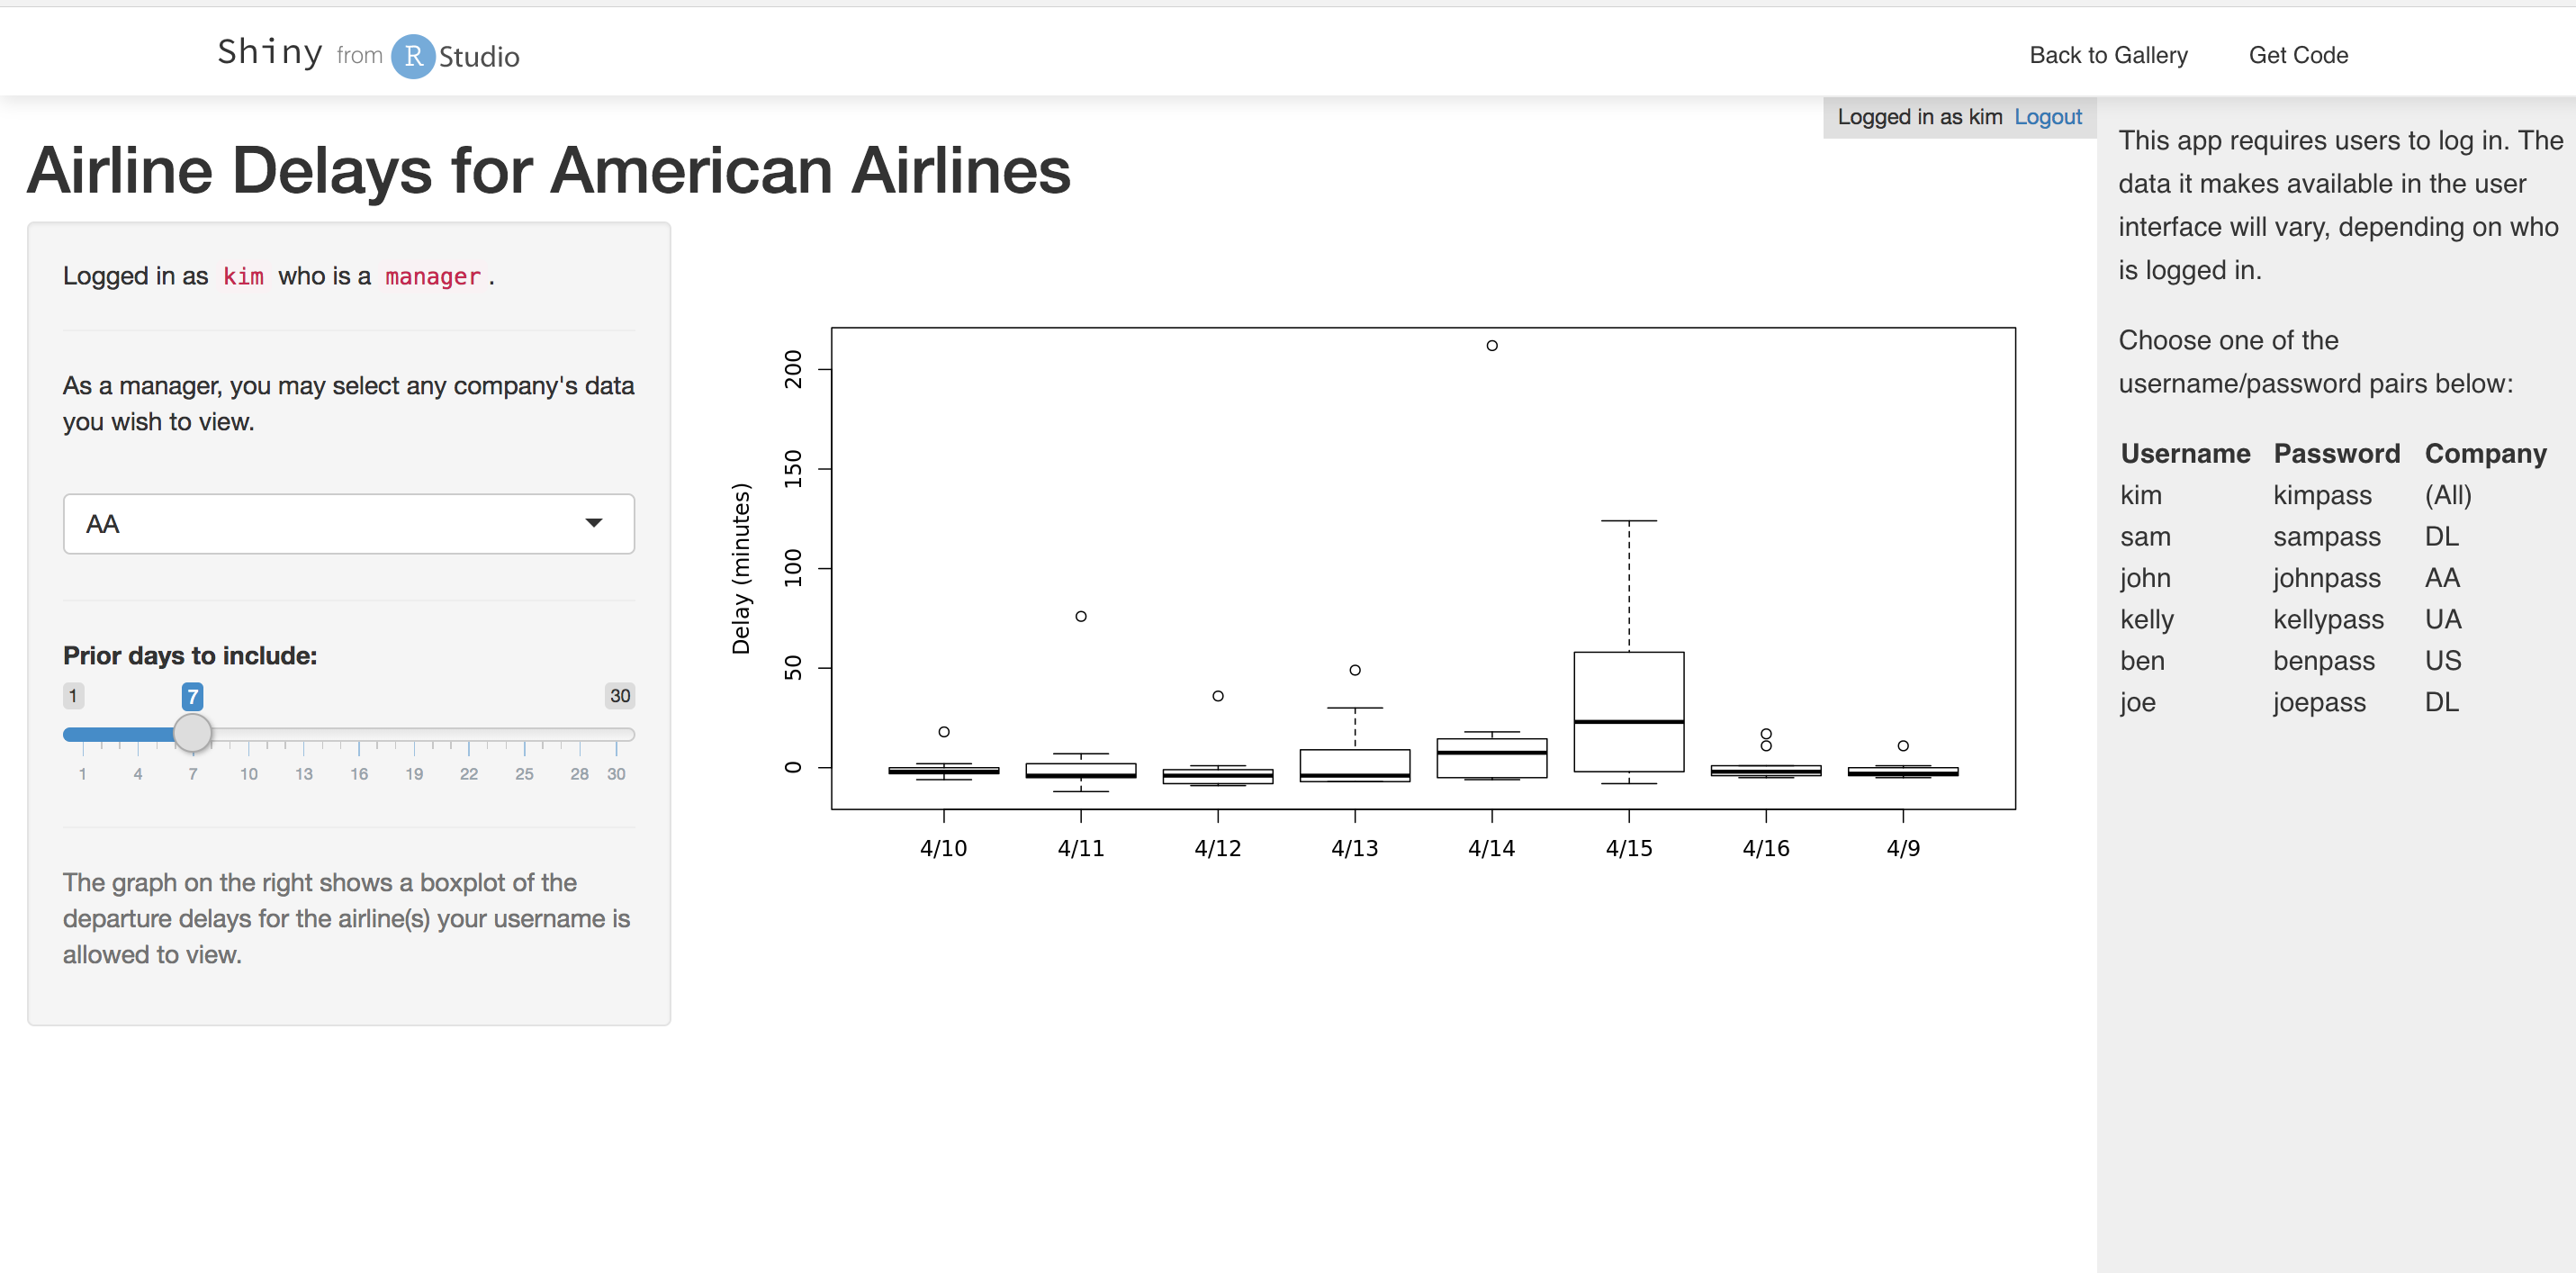Click the 4/13 boxplot box
The image size is (2576, 1273).
tap(1354, 766)
